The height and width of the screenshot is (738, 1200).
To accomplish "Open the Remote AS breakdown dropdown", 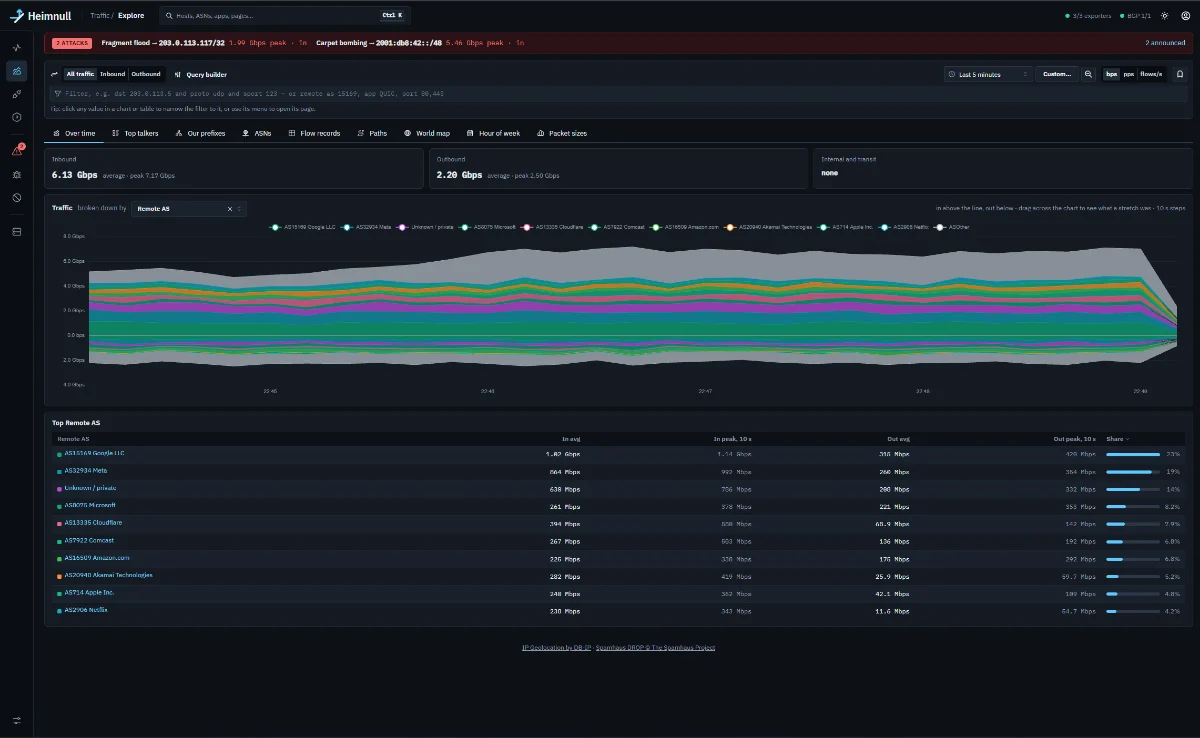I will 189,209.
